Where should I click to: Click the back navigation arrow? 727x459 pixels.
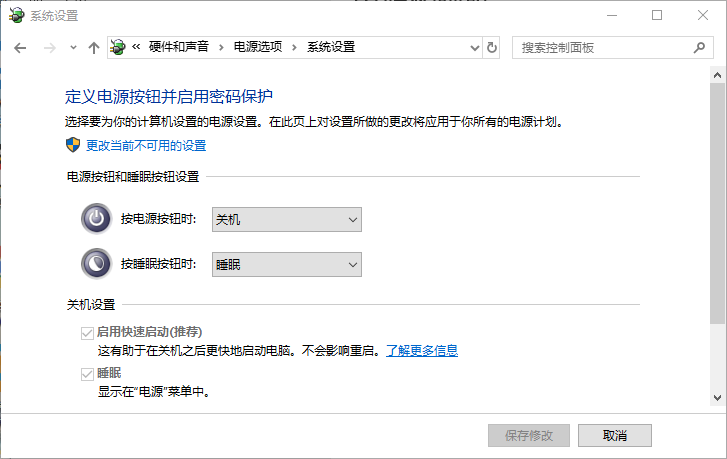20,47
